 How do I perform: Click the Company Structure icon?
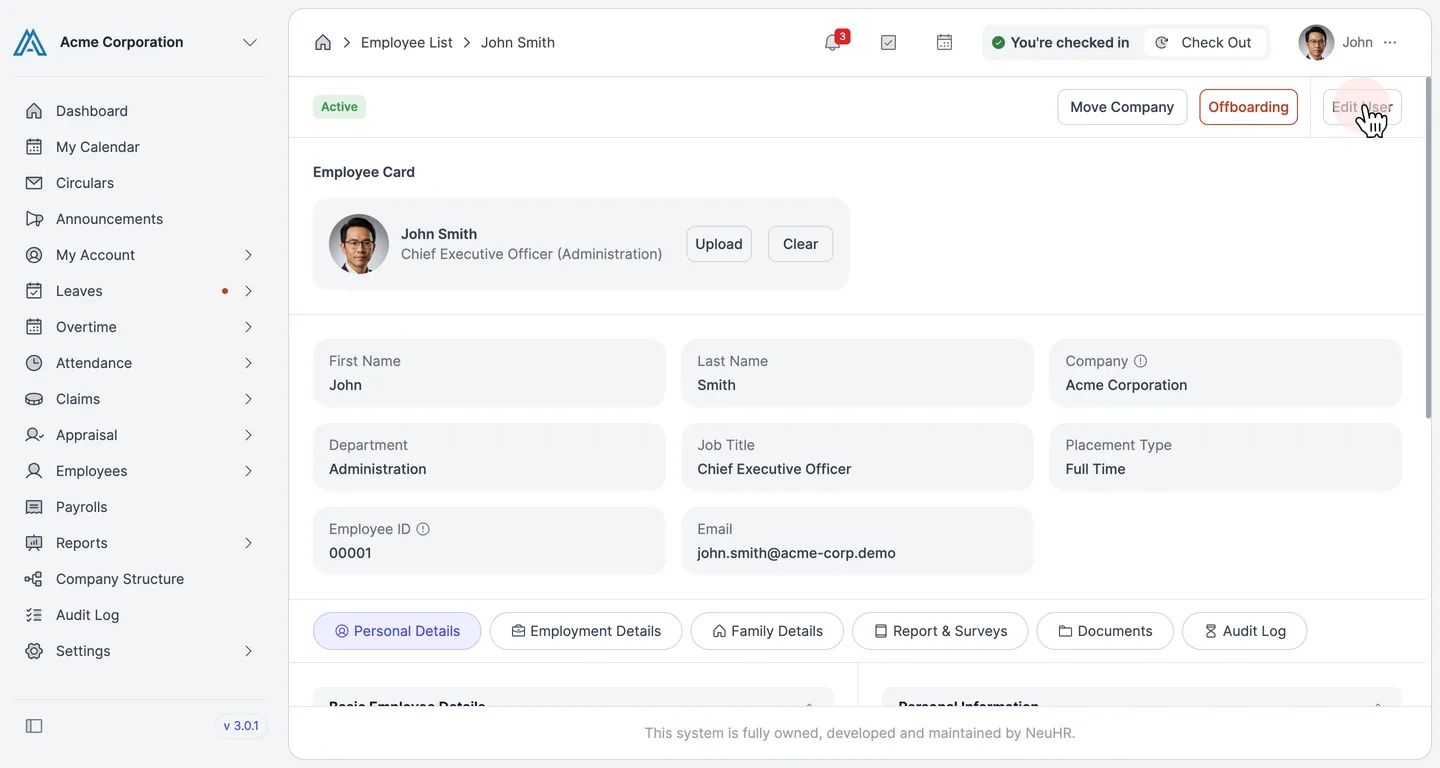[x=34, y=579]
